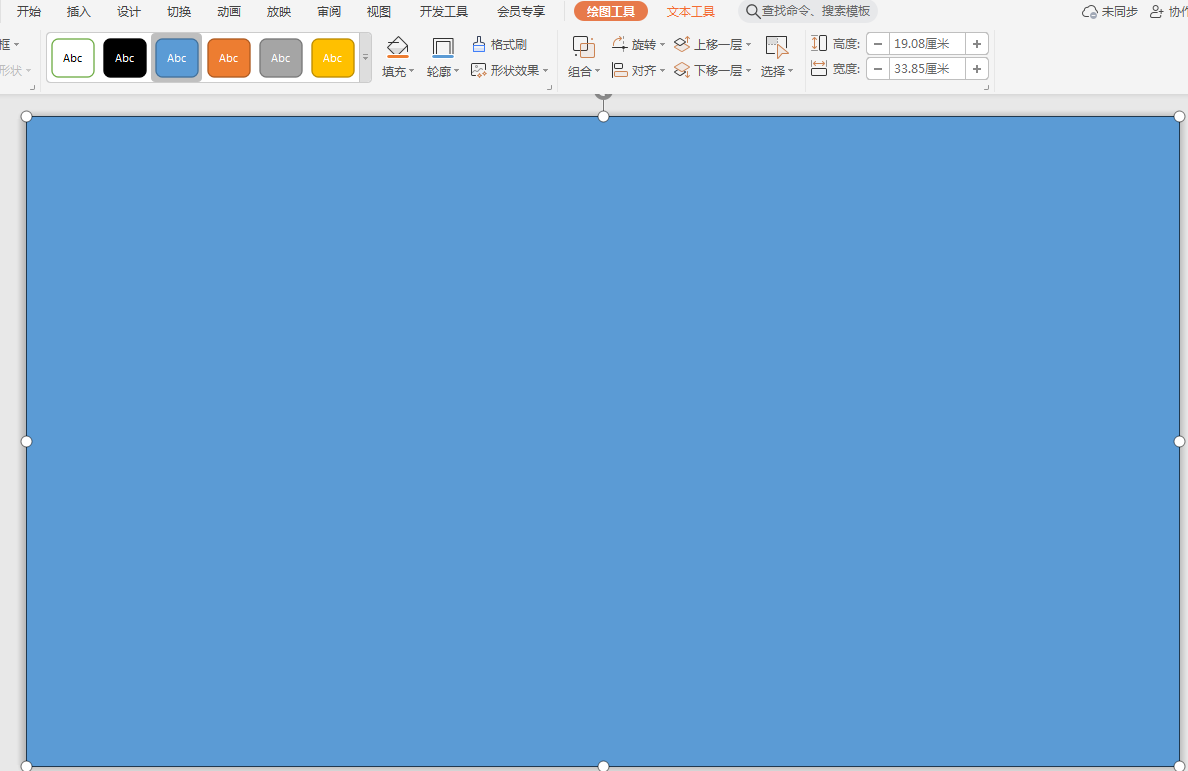Click the 选择 selection pane icon
Viewport: 1188px width, 771px height.
point(777,48)
